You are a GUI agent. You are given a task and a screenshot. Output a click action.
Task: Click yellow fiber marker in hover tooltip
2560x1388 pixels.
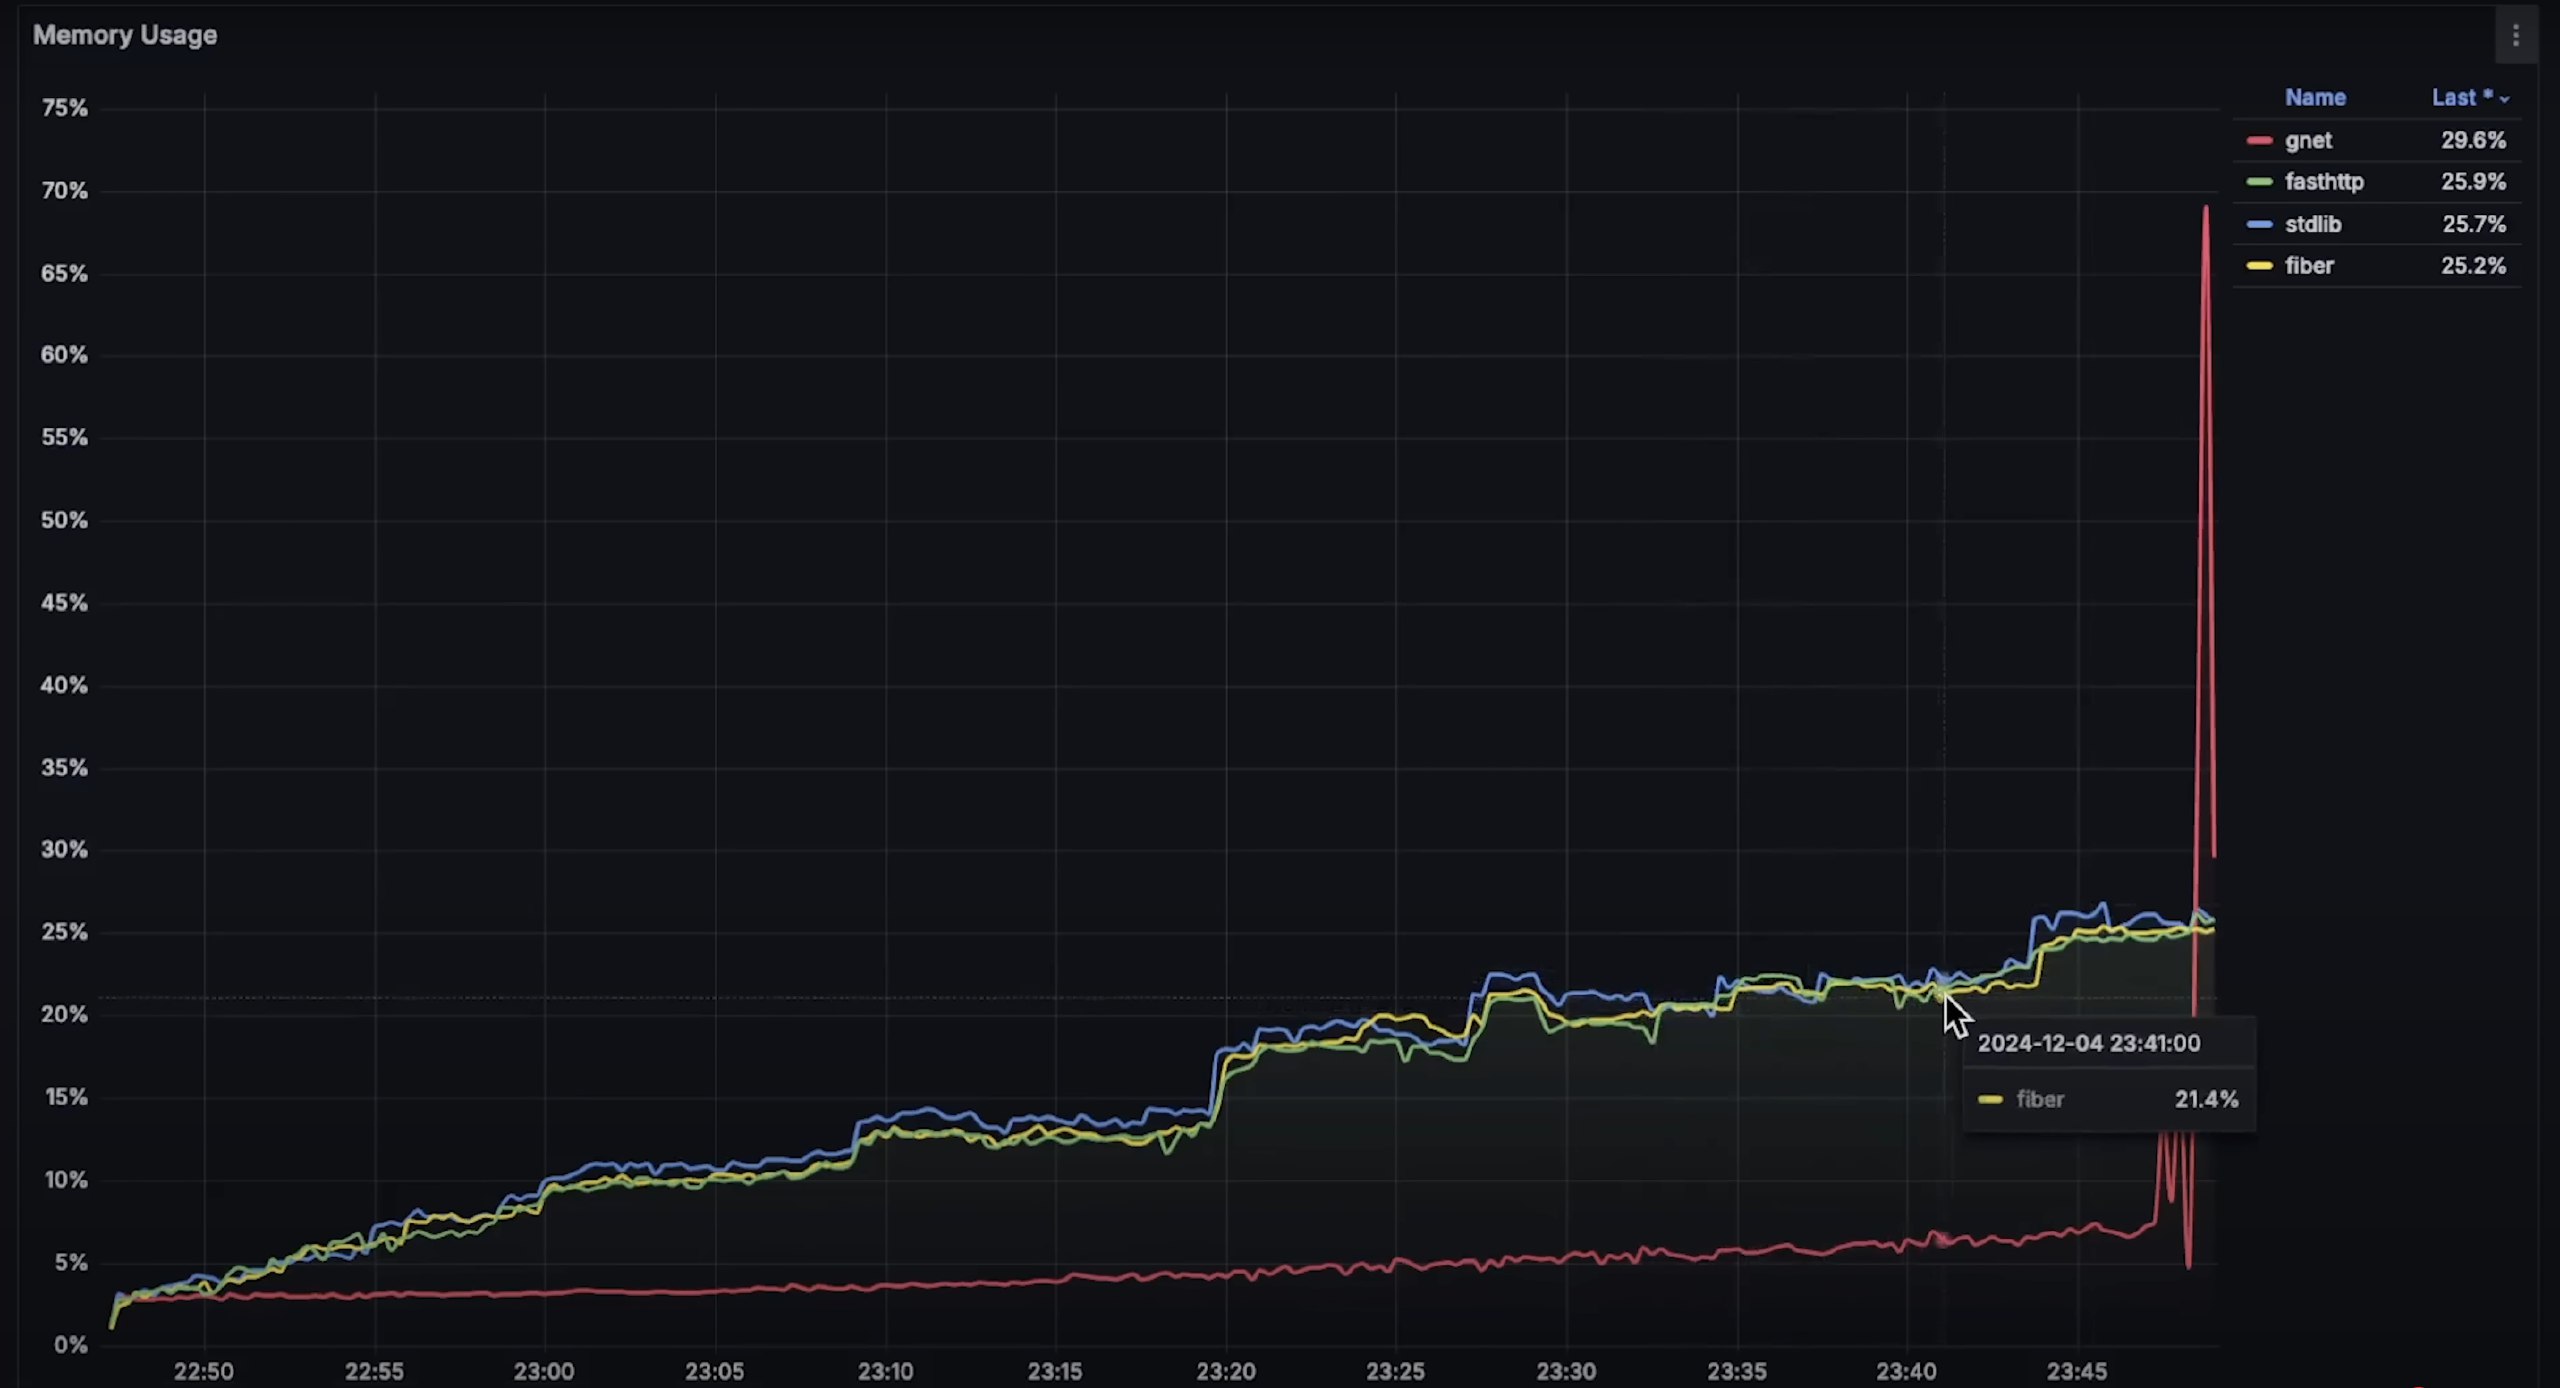click(x=1990, y=1100)
